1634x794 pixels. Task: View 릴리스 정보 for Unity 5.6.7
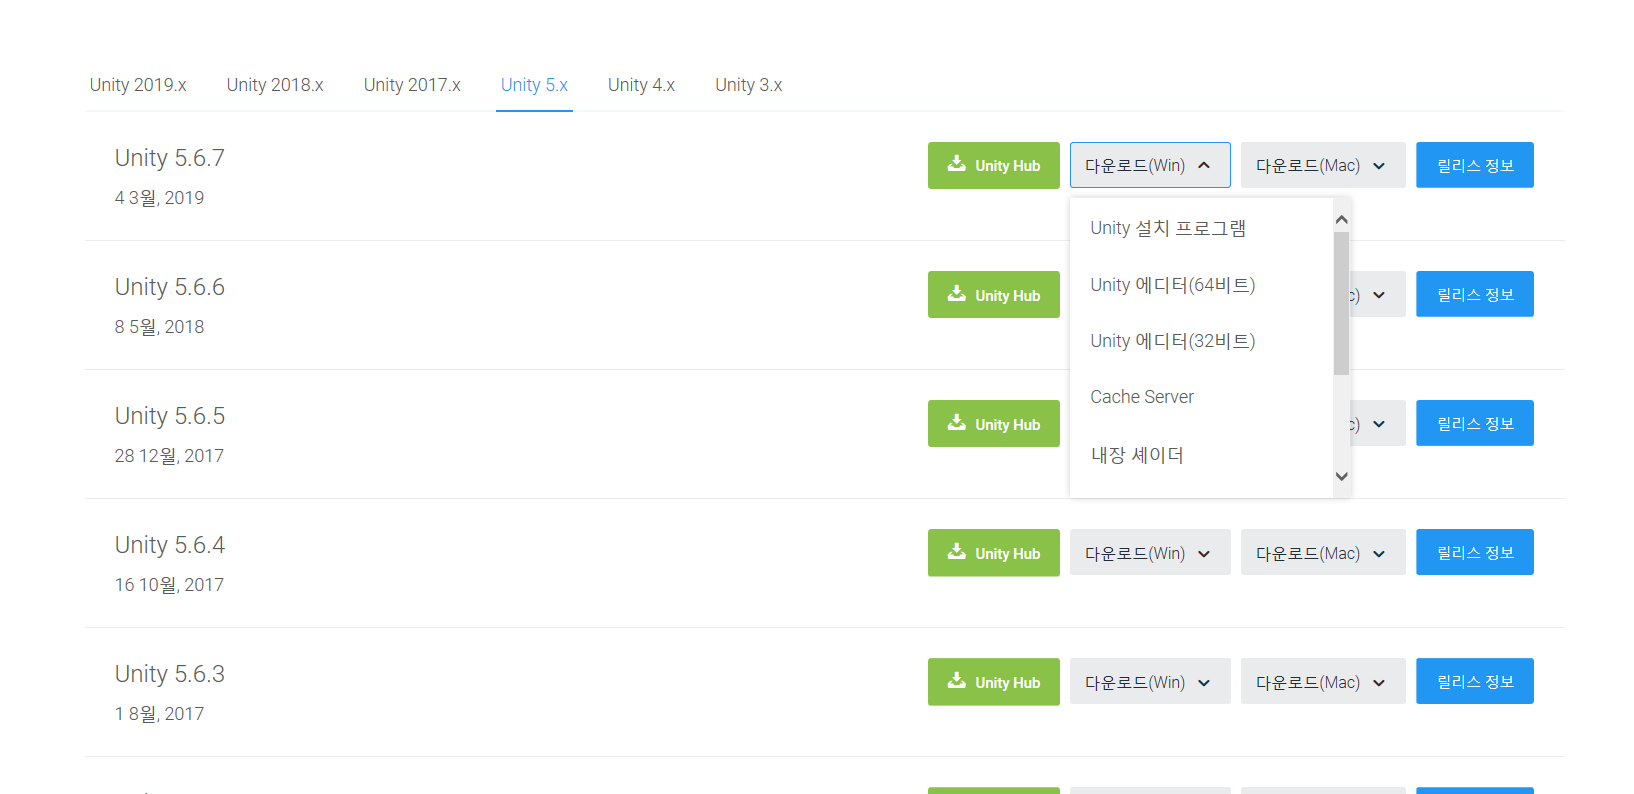[x=1475, y=165]
